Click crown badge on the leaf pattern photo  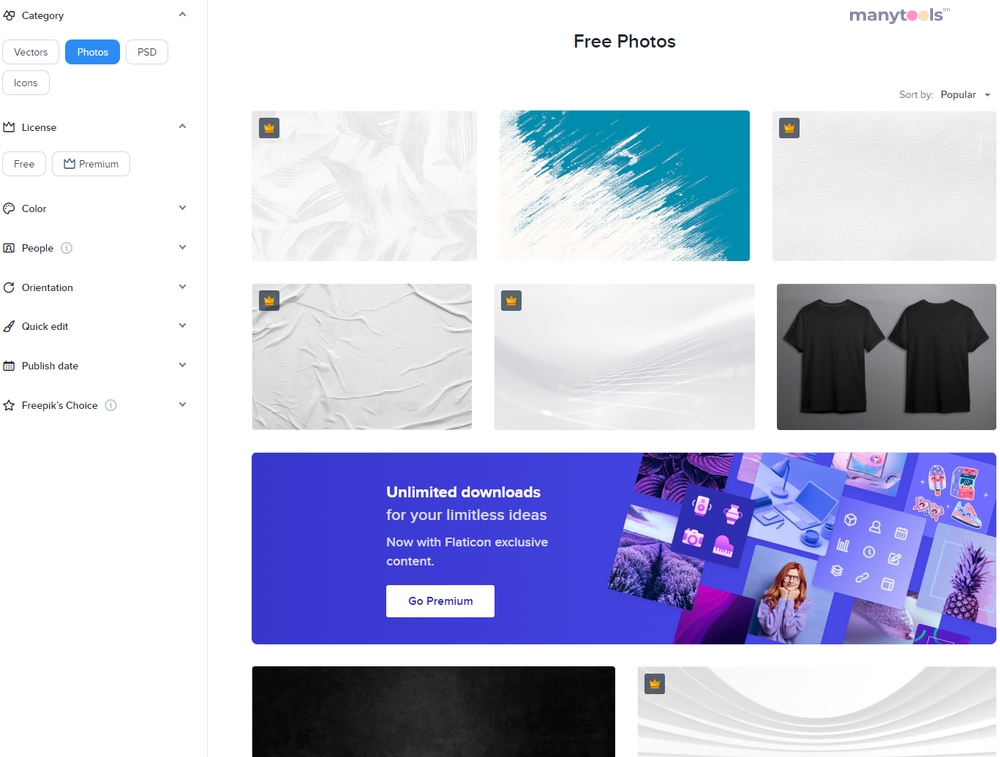[x=269, y=128]
